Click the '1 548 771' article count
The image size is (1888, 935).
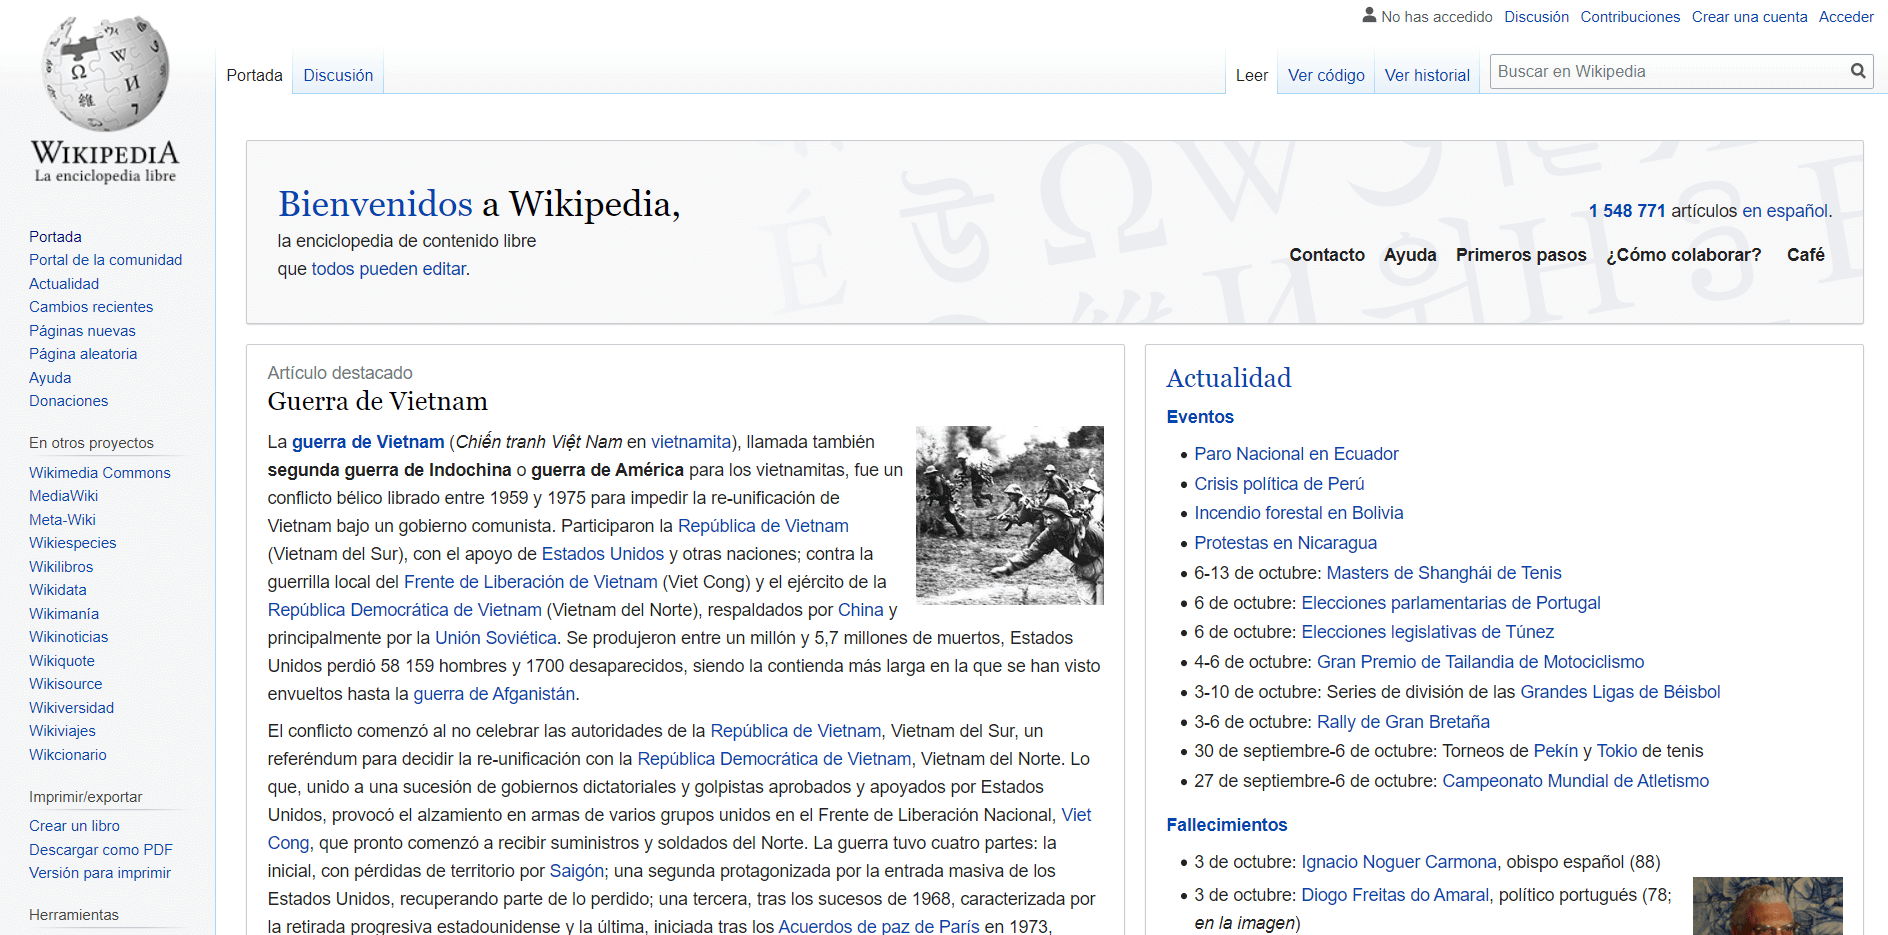coord(1627,211)
